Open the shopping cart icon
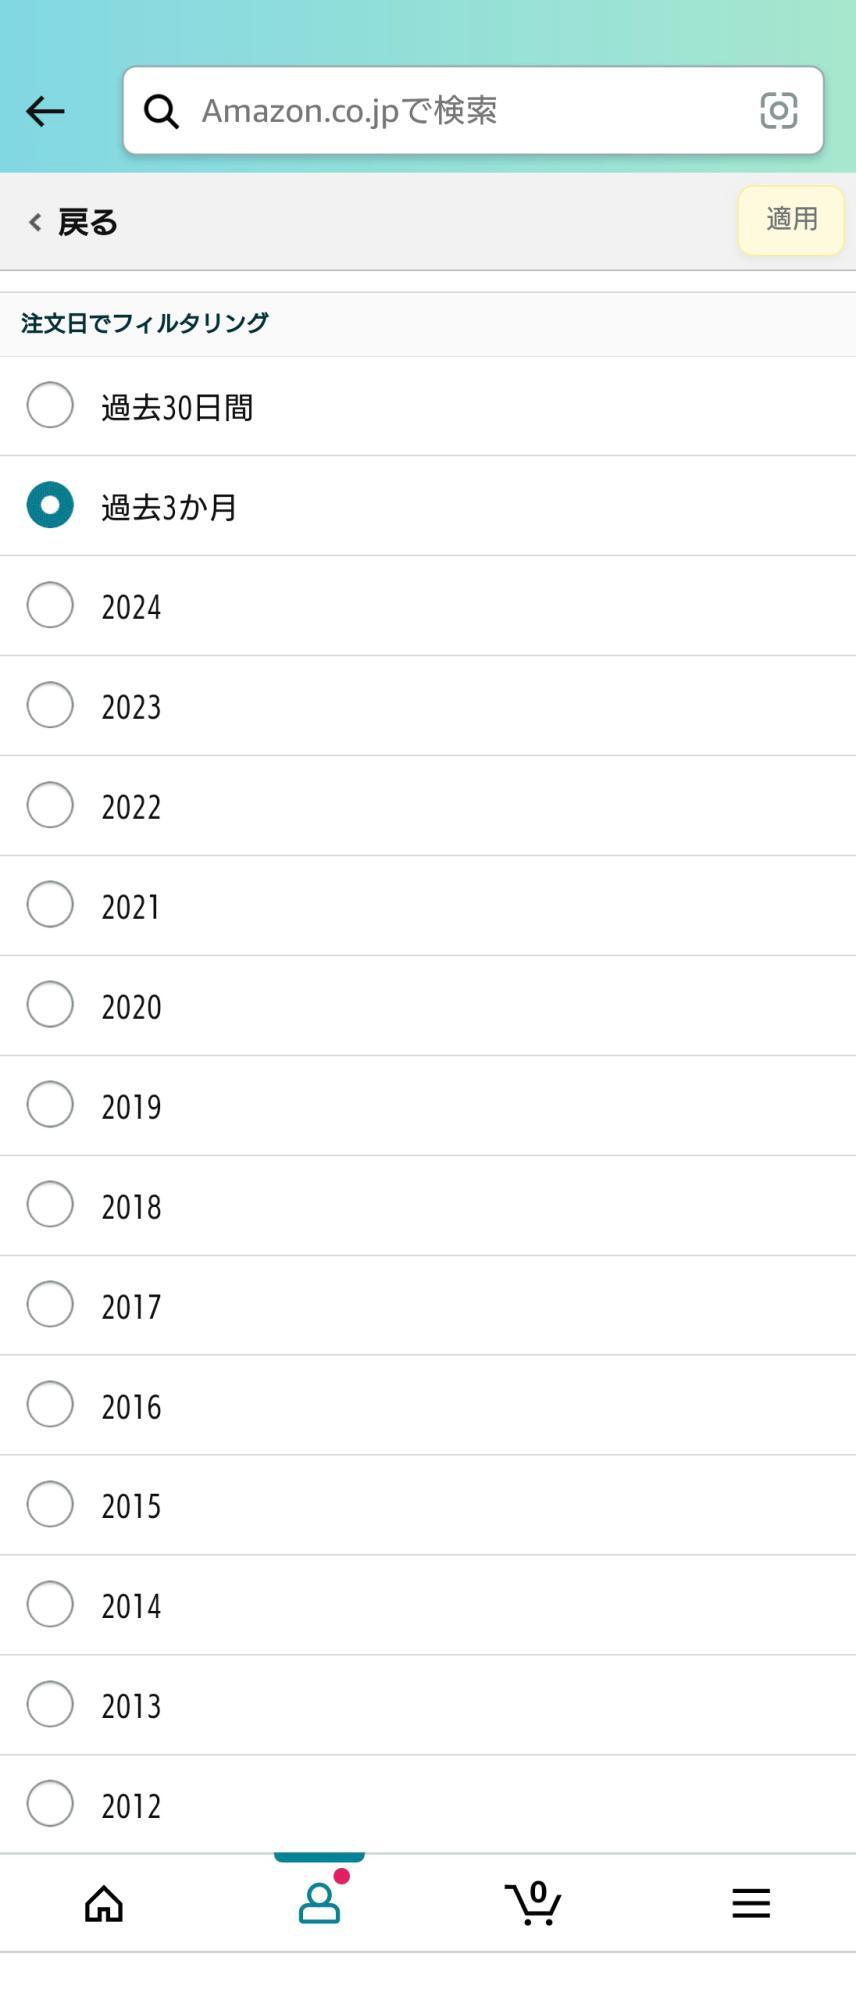Screen dimensions: 856x2000 click(x=533, y=1902)
